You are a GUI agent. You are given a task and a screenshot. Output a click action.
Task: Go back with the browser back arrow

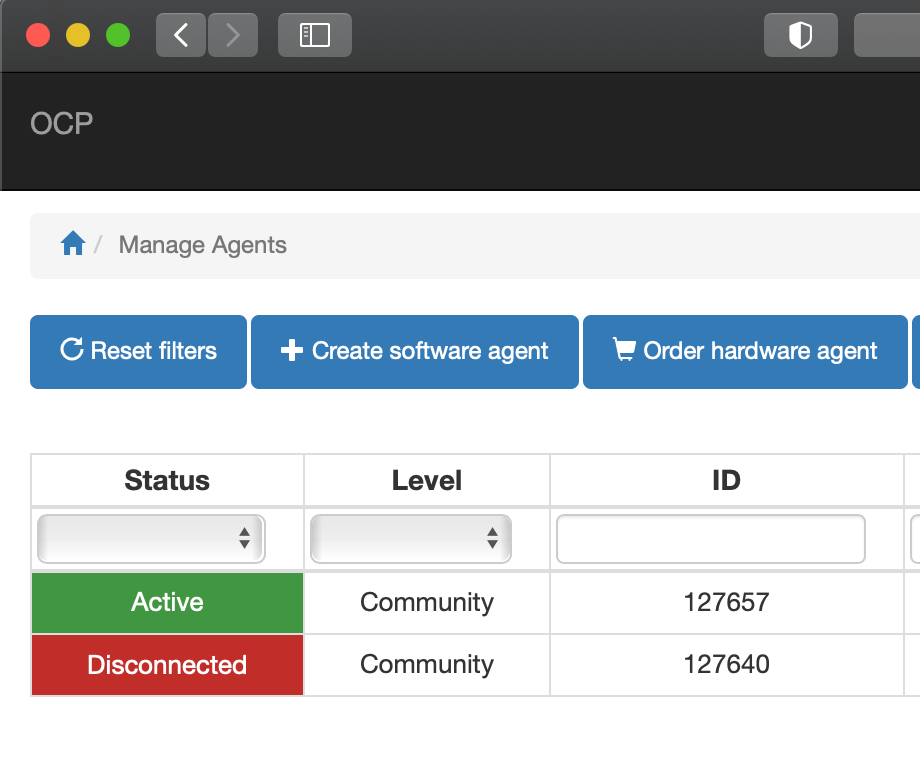(x=181, y=35)
